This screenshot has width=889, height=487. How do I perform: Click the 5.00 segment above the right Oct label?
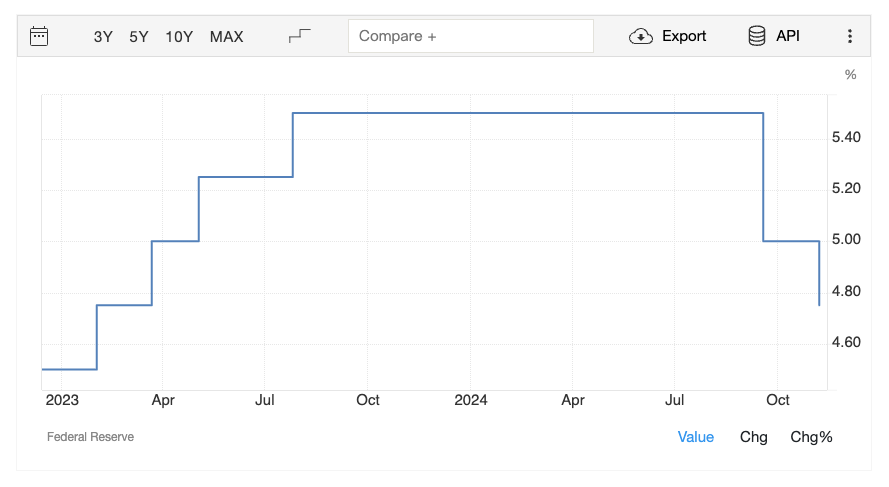click(790, 241)
